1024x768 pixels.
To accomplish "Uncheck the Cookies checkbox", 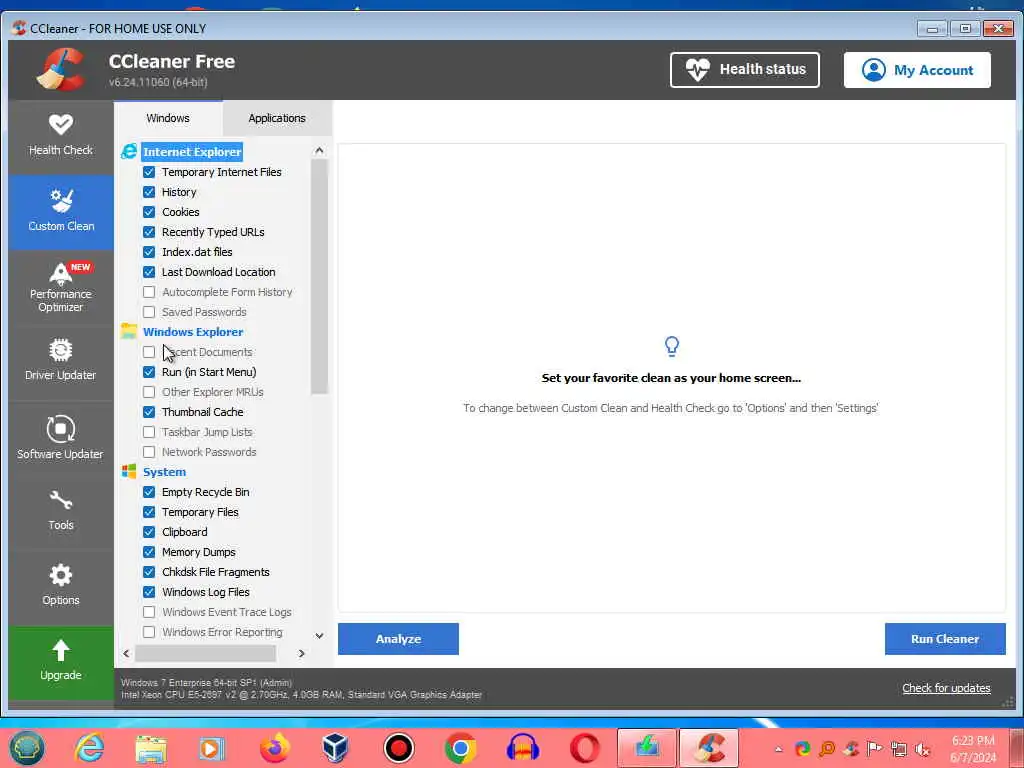I will [149, 212].
